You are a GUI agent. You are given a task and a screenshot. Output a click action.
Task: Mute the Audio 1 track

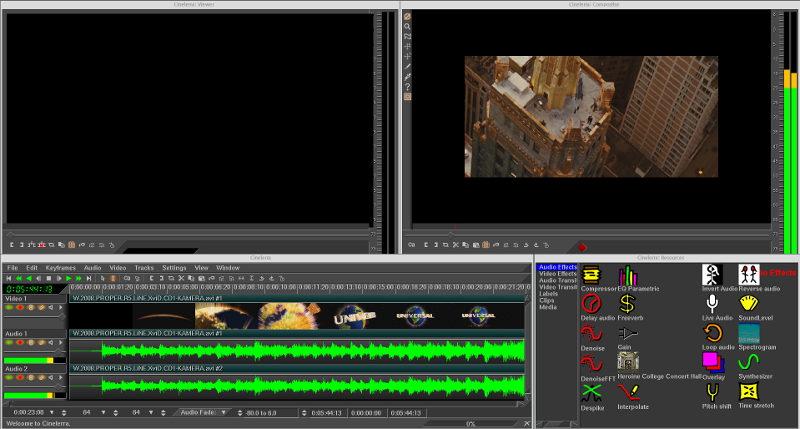pos(51,343)
